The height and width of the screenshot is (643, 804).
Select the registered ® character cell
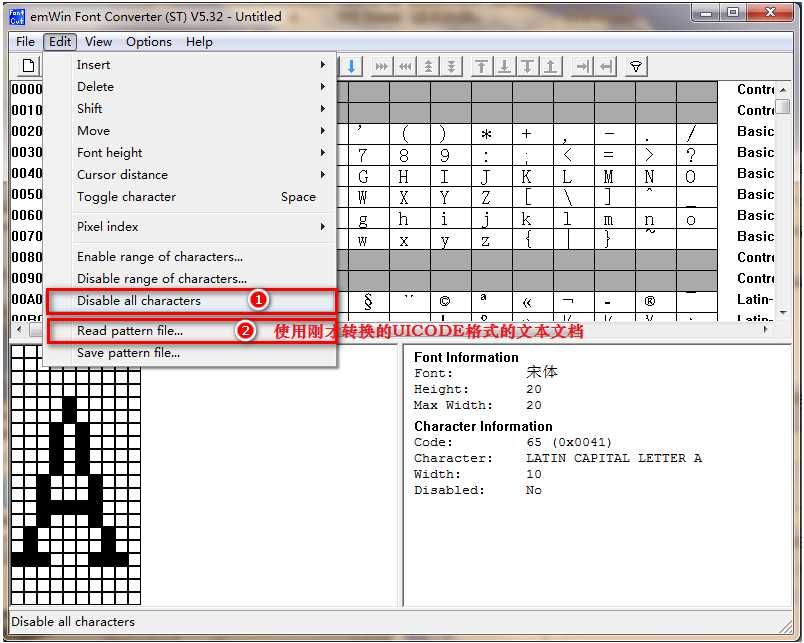tap(656, 302)
